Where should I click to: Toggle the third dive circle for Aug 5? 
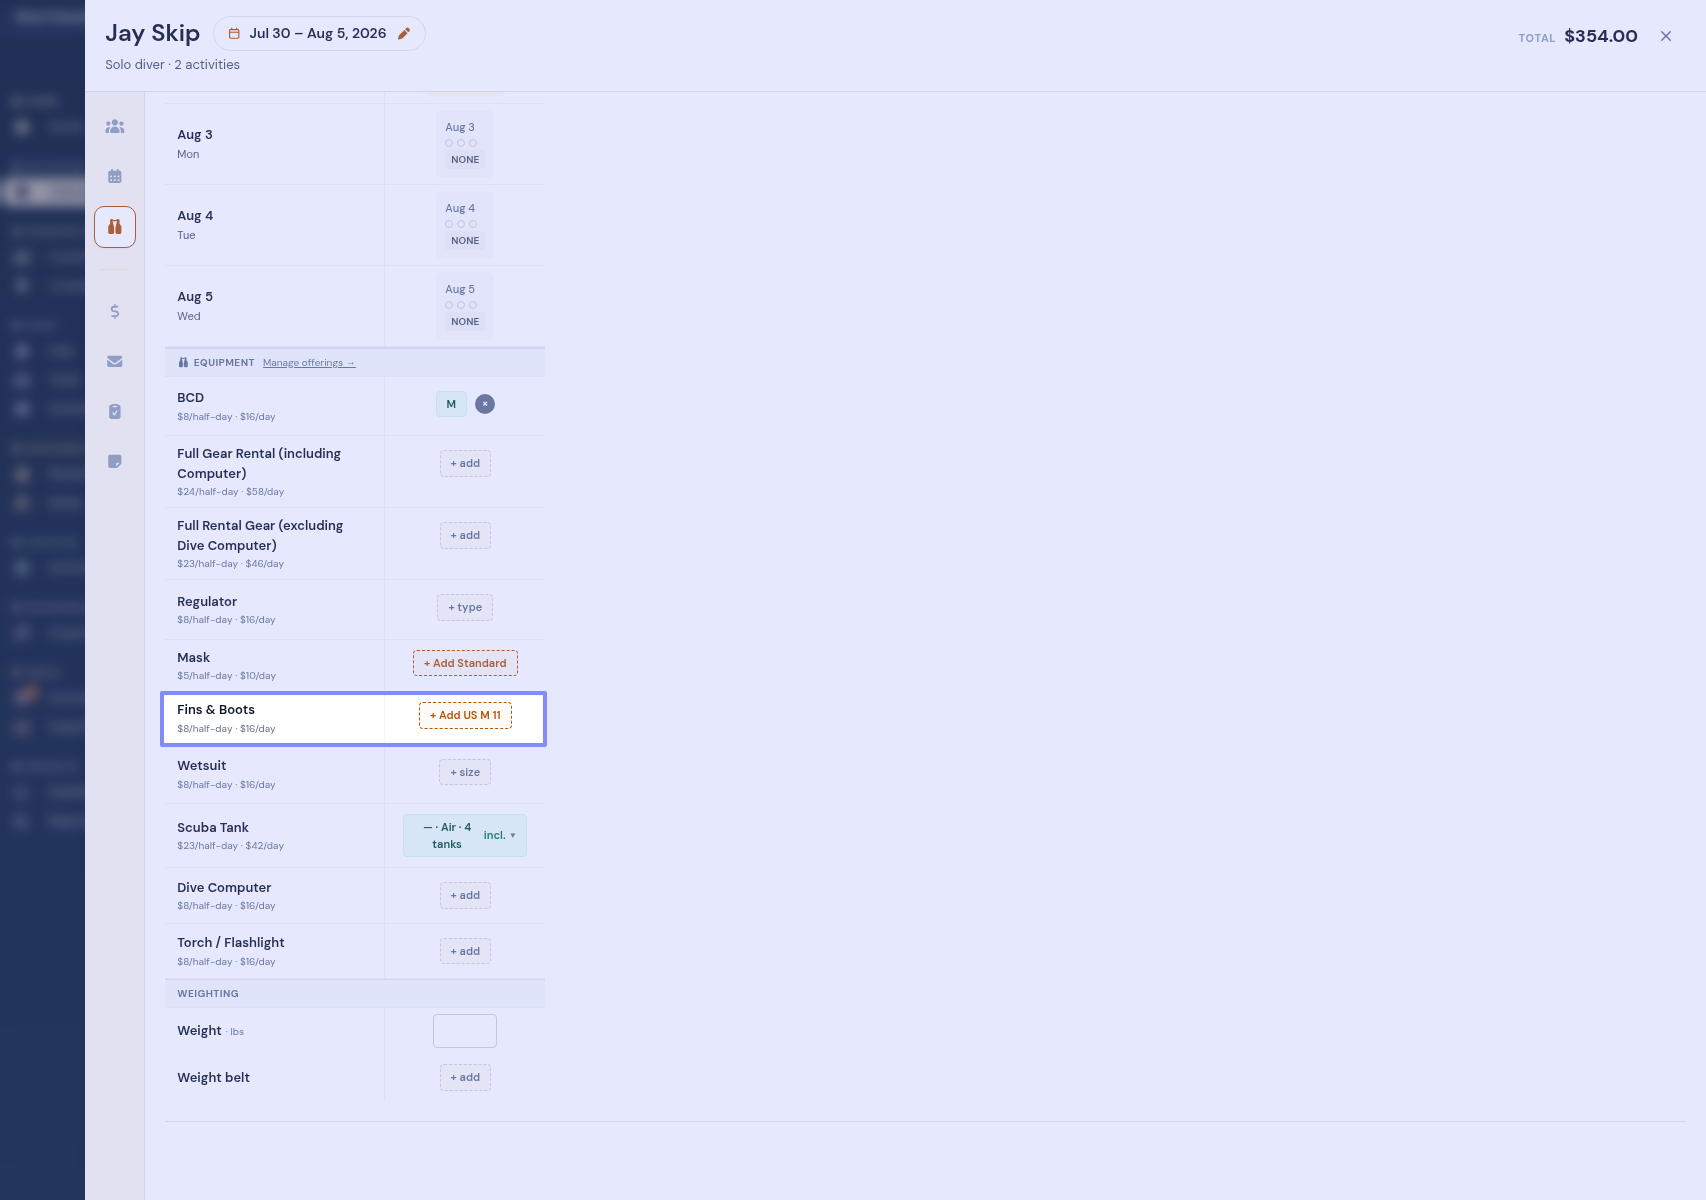[473, 305]
